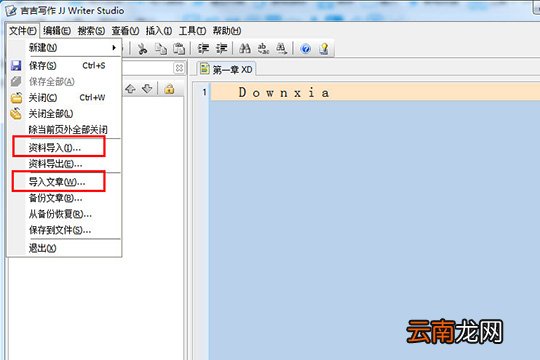Click the Find binoculars toolbar icon

click(245, 49)
